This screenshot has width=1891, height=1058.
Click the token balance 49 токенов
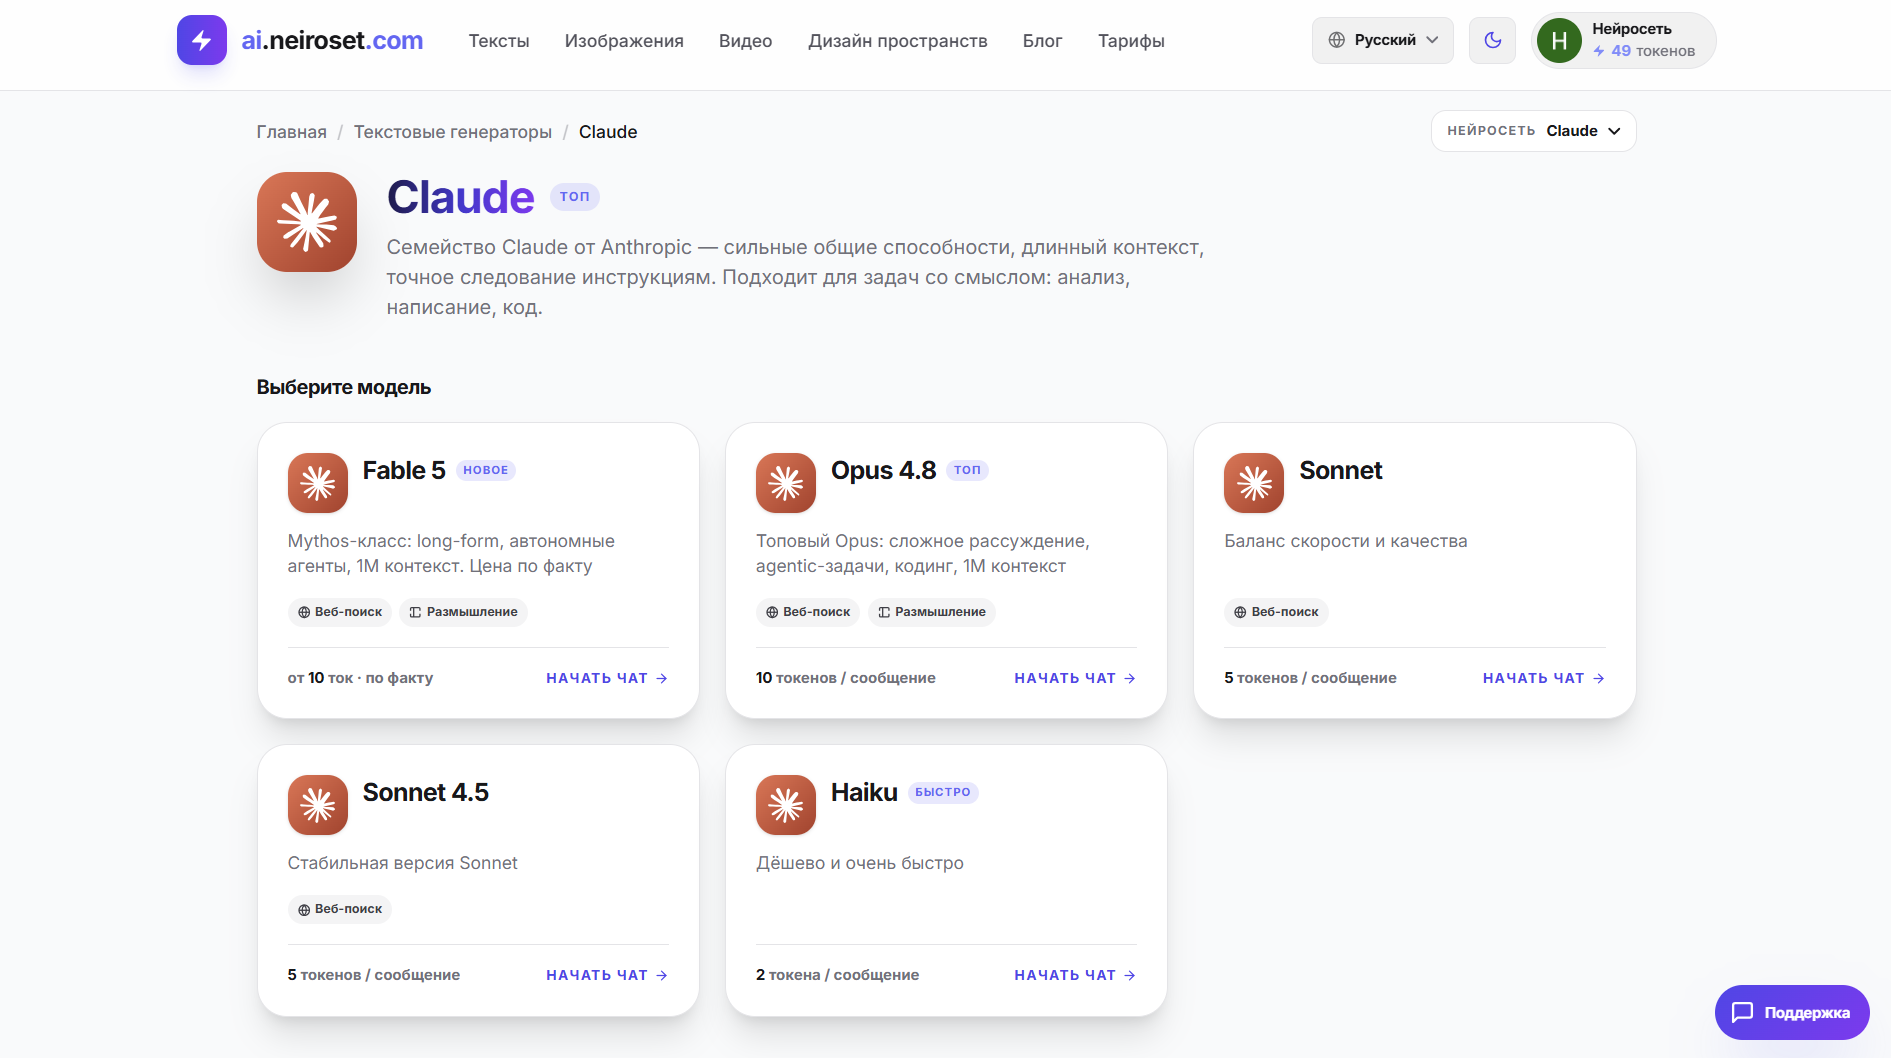1644,51
